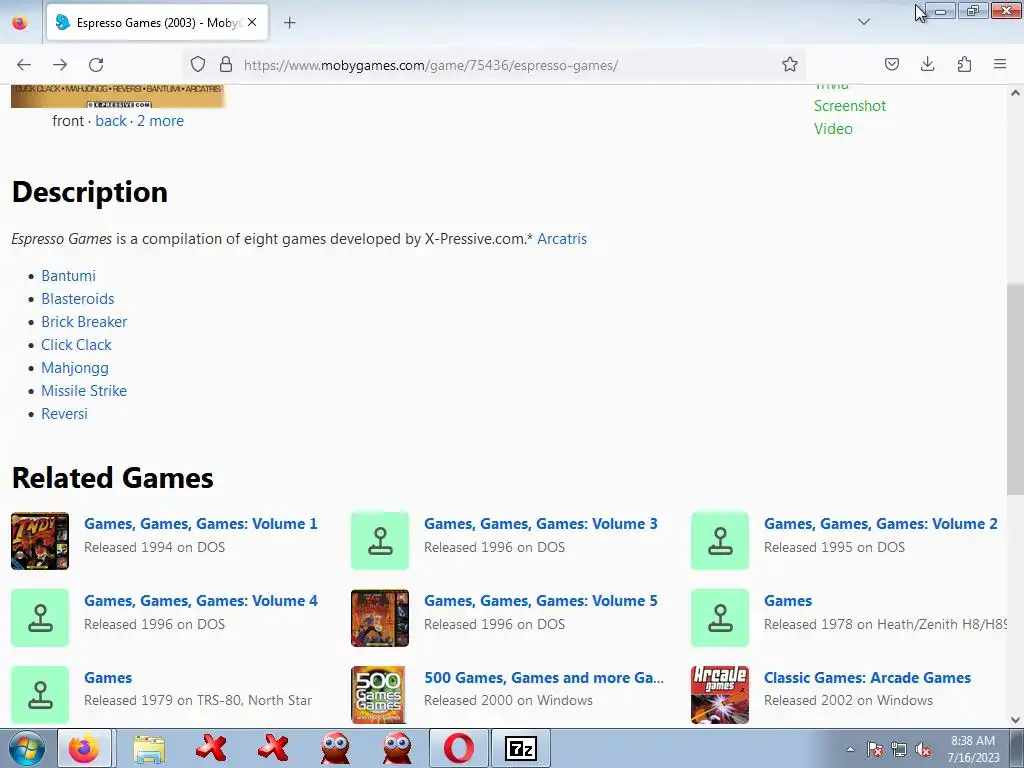Open Games released 1979 on TRS-80
The height and width of the screenshot is (768, 1024).
(x=108, y=678)
